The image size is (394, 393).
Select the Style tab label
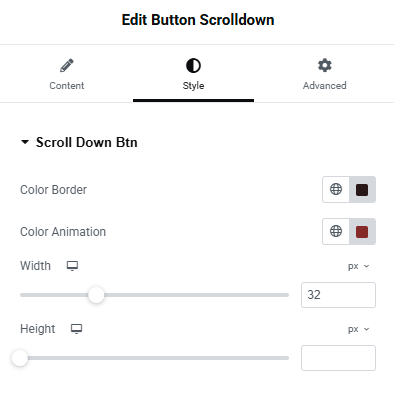[x=193, y=86]
